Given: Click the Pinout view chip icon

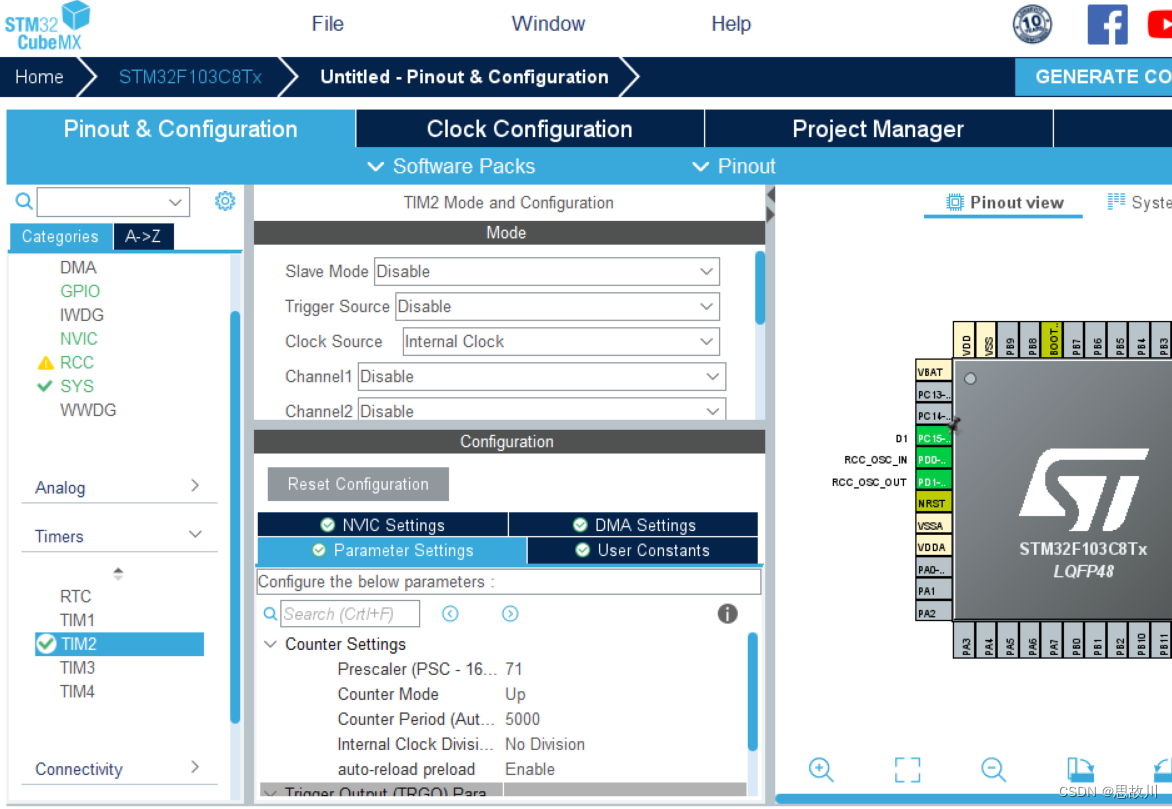Looking at the screenshot, I should [x=954, y=202].
